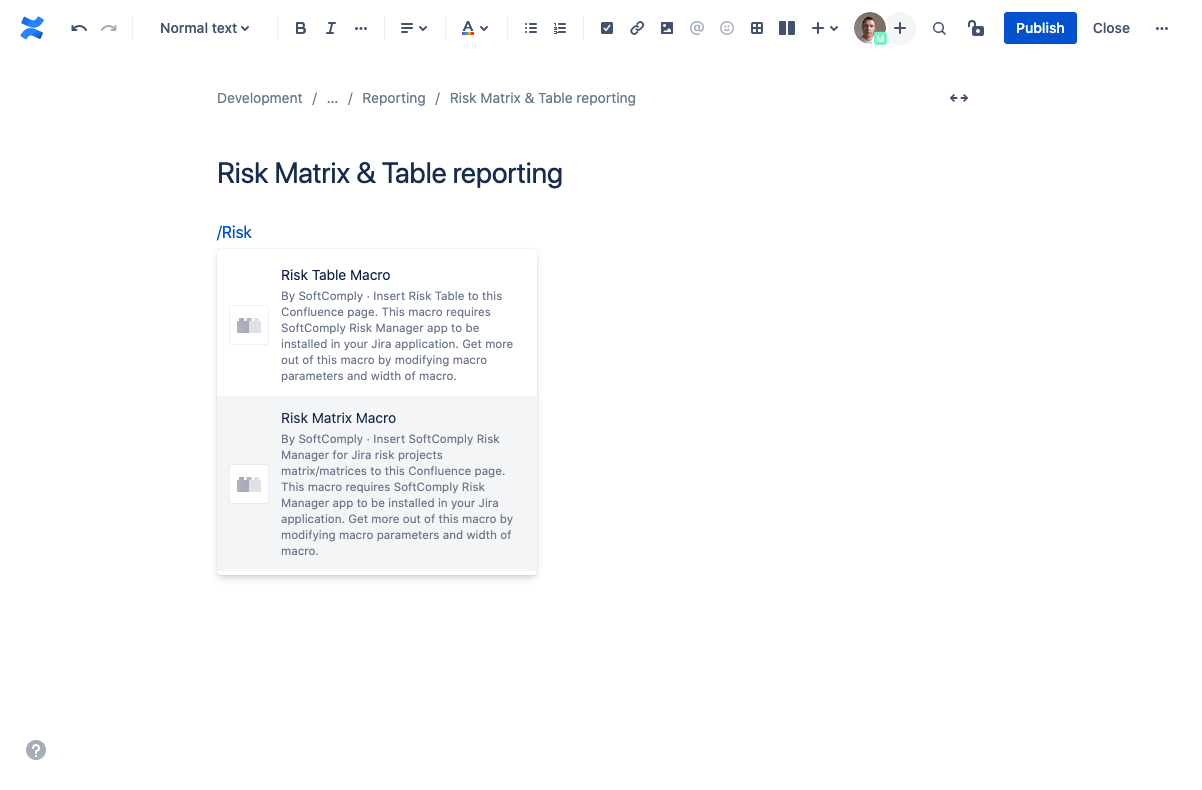Image resolution: width=1202 pixels, height=790 pixels.
Task: Open the insert plus dropdown
Action: [x=824, y=28]
